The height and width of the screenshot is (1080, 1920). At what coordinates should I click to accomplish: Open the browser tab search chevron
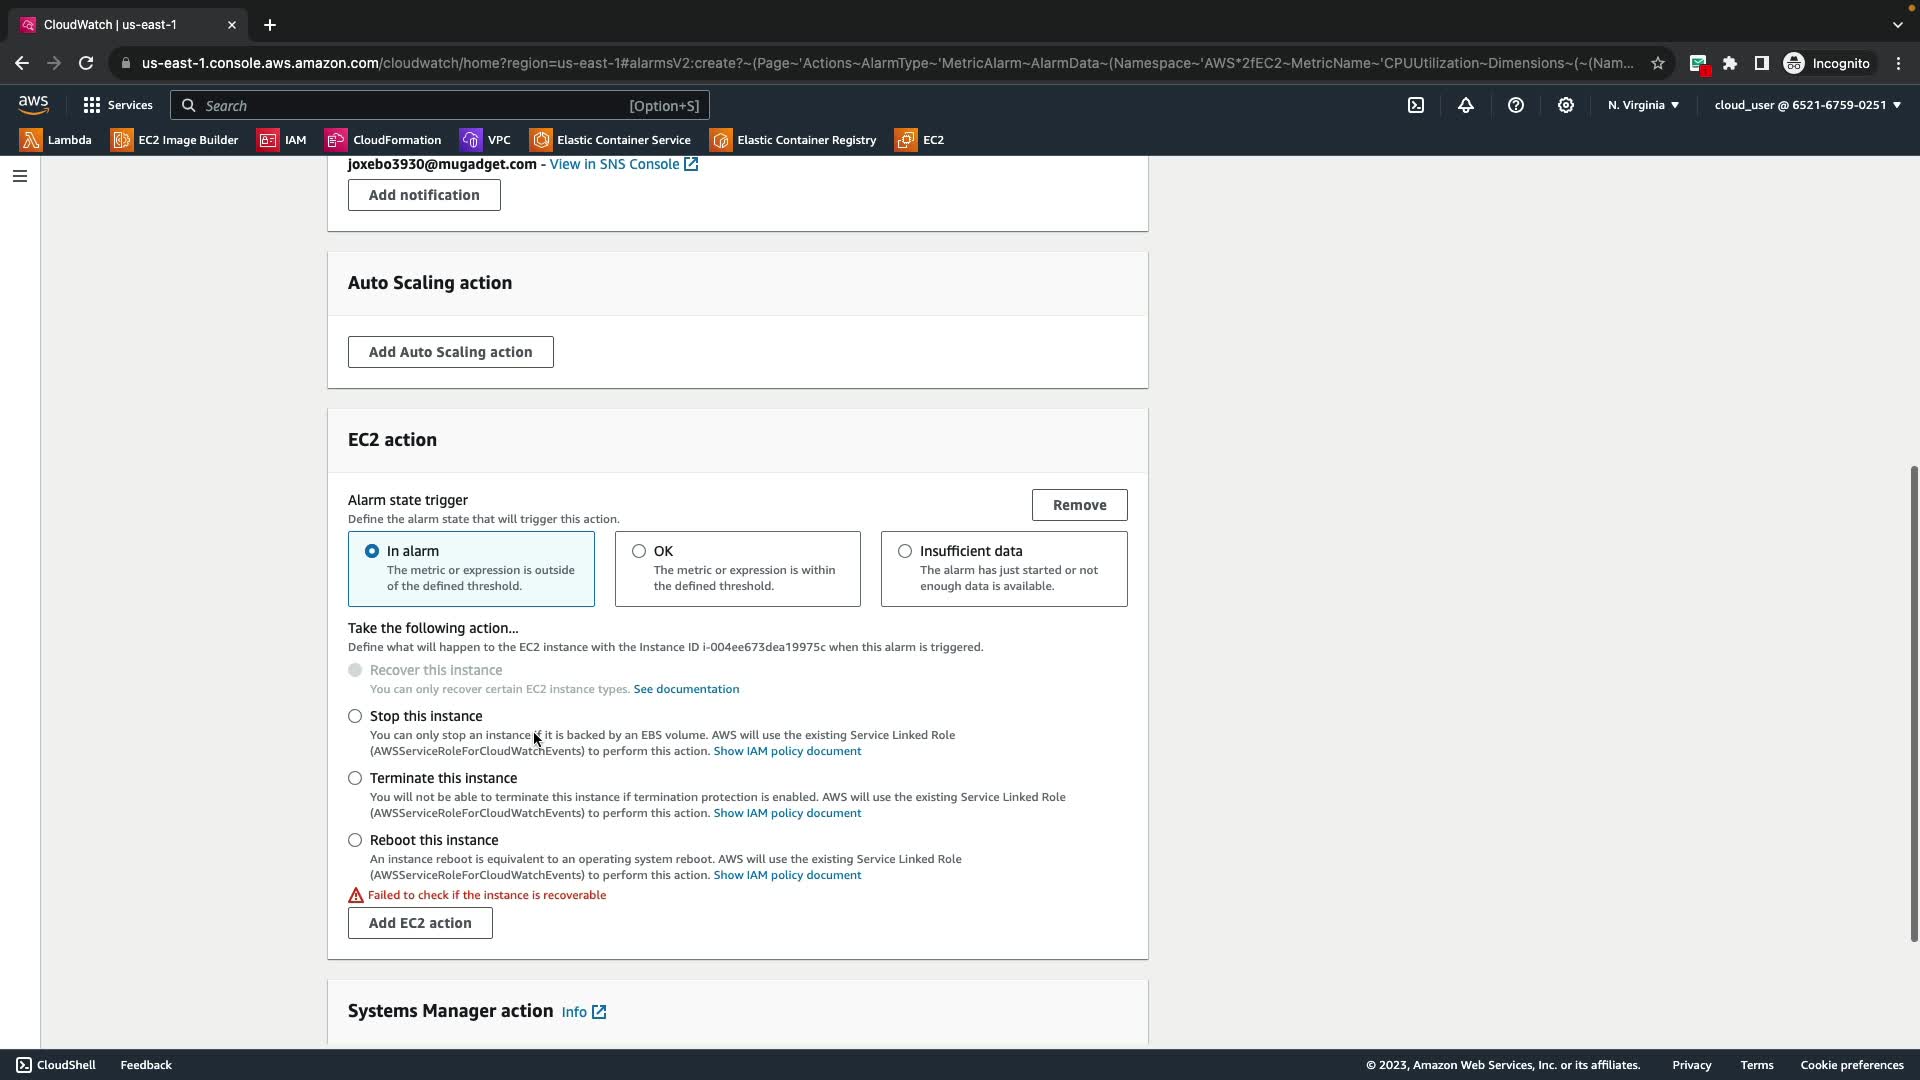coord(1897,25)
